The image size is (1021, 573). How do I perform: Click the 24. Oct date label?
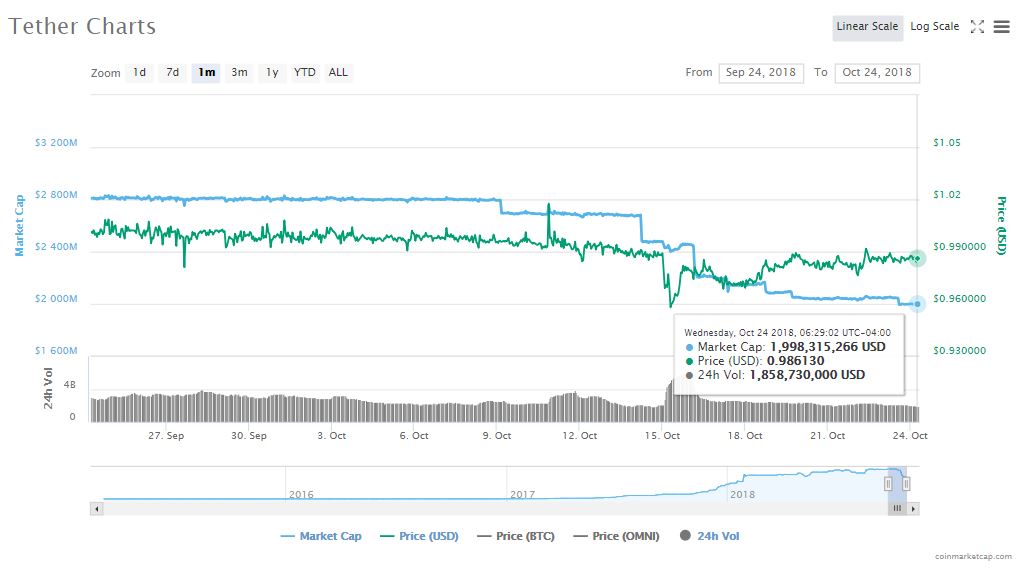coord(910,436)
